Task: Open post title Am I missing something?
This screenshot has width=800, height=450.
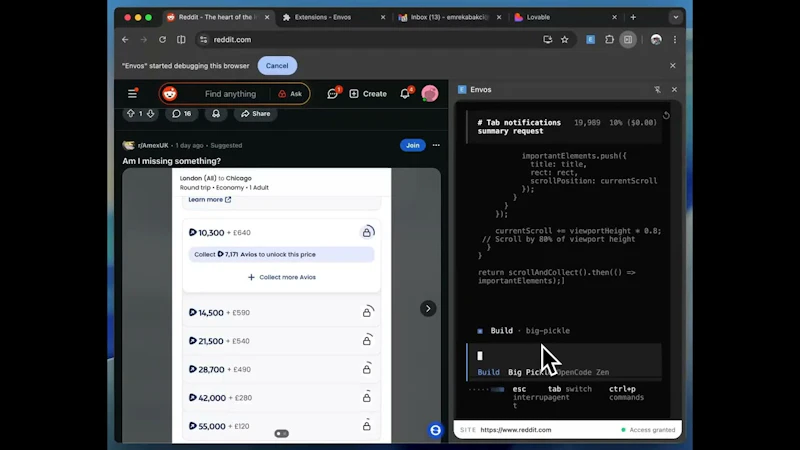Action: coord(171,161)
